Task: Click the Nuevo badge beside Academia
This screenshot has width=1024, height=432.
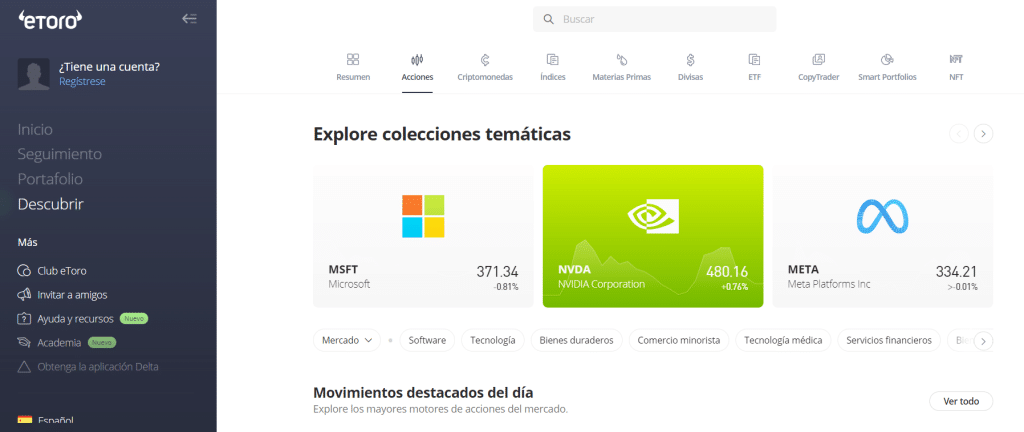Action: [101, 343]
